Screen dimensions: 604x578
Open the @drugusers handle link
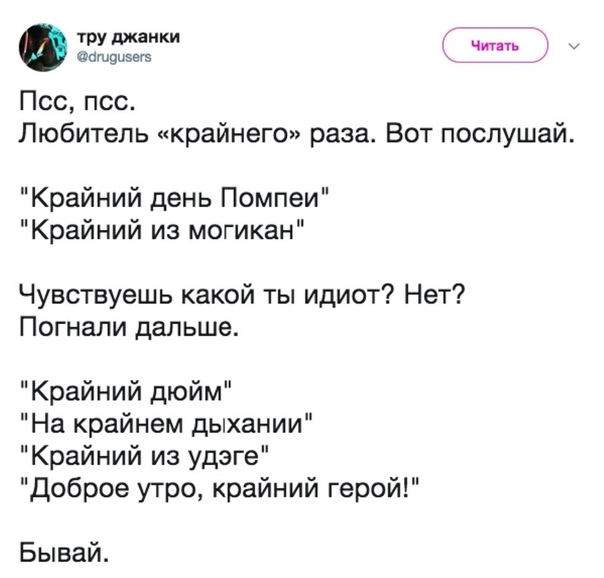click(114, 57)
